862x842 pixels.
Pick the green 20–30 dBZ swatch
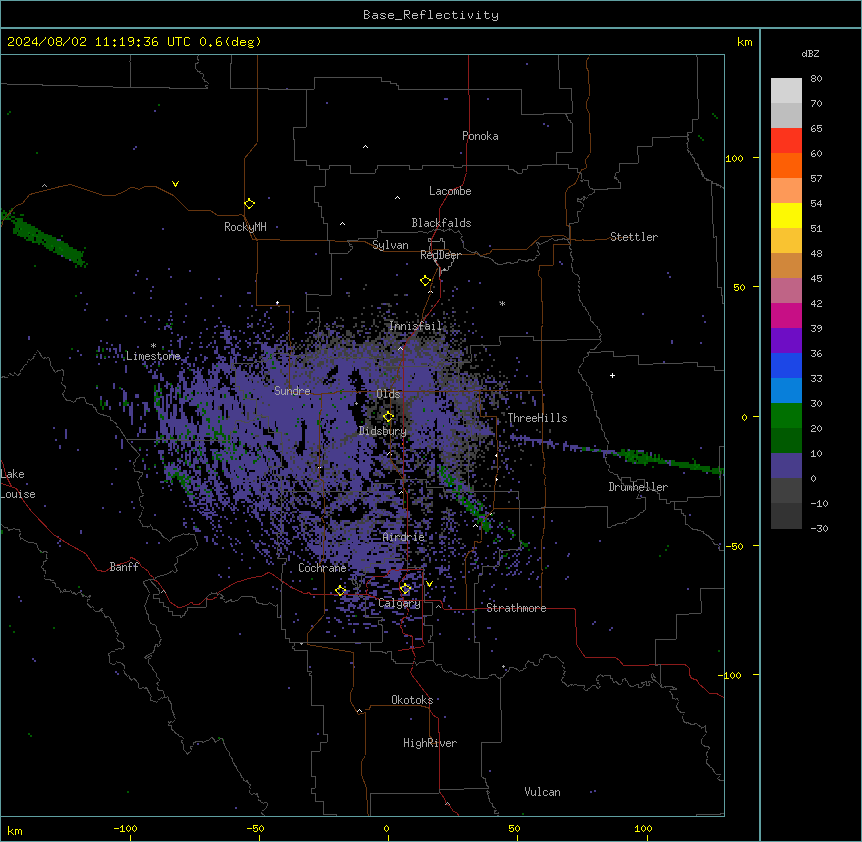786,416
